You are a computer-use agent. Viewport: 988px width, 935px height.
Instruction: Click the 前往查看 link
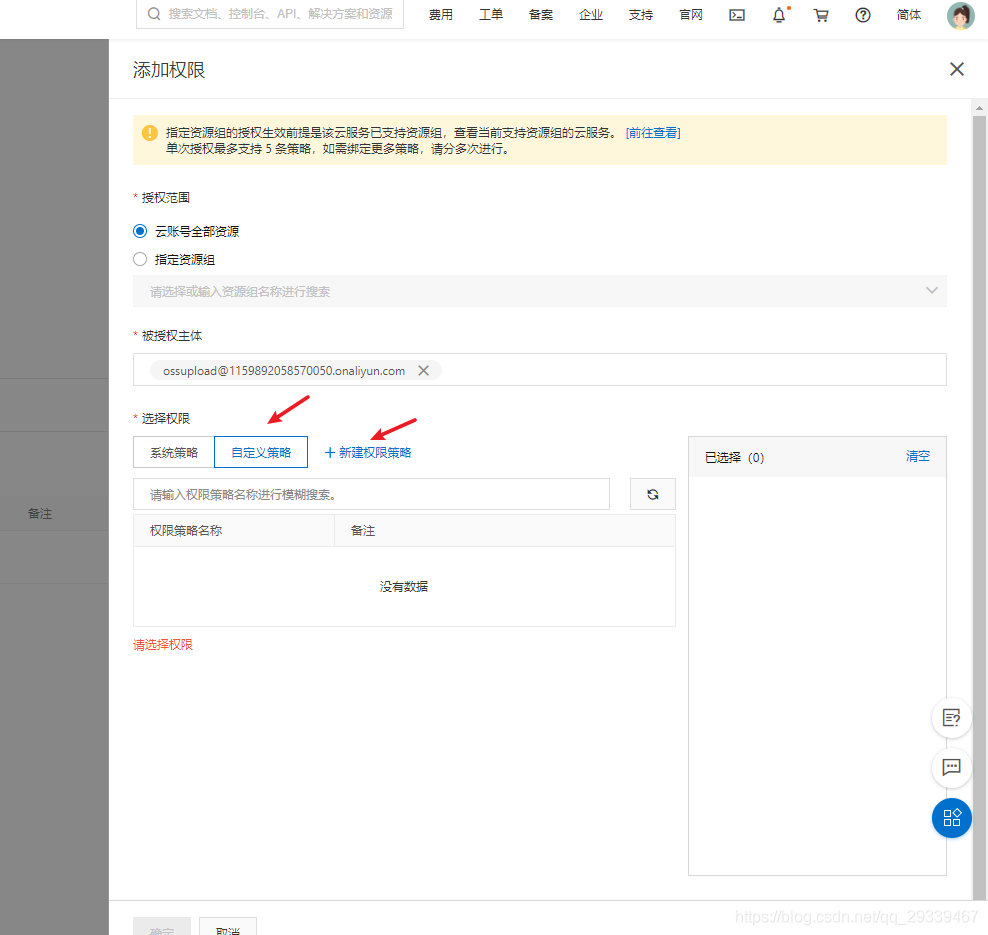653,133
